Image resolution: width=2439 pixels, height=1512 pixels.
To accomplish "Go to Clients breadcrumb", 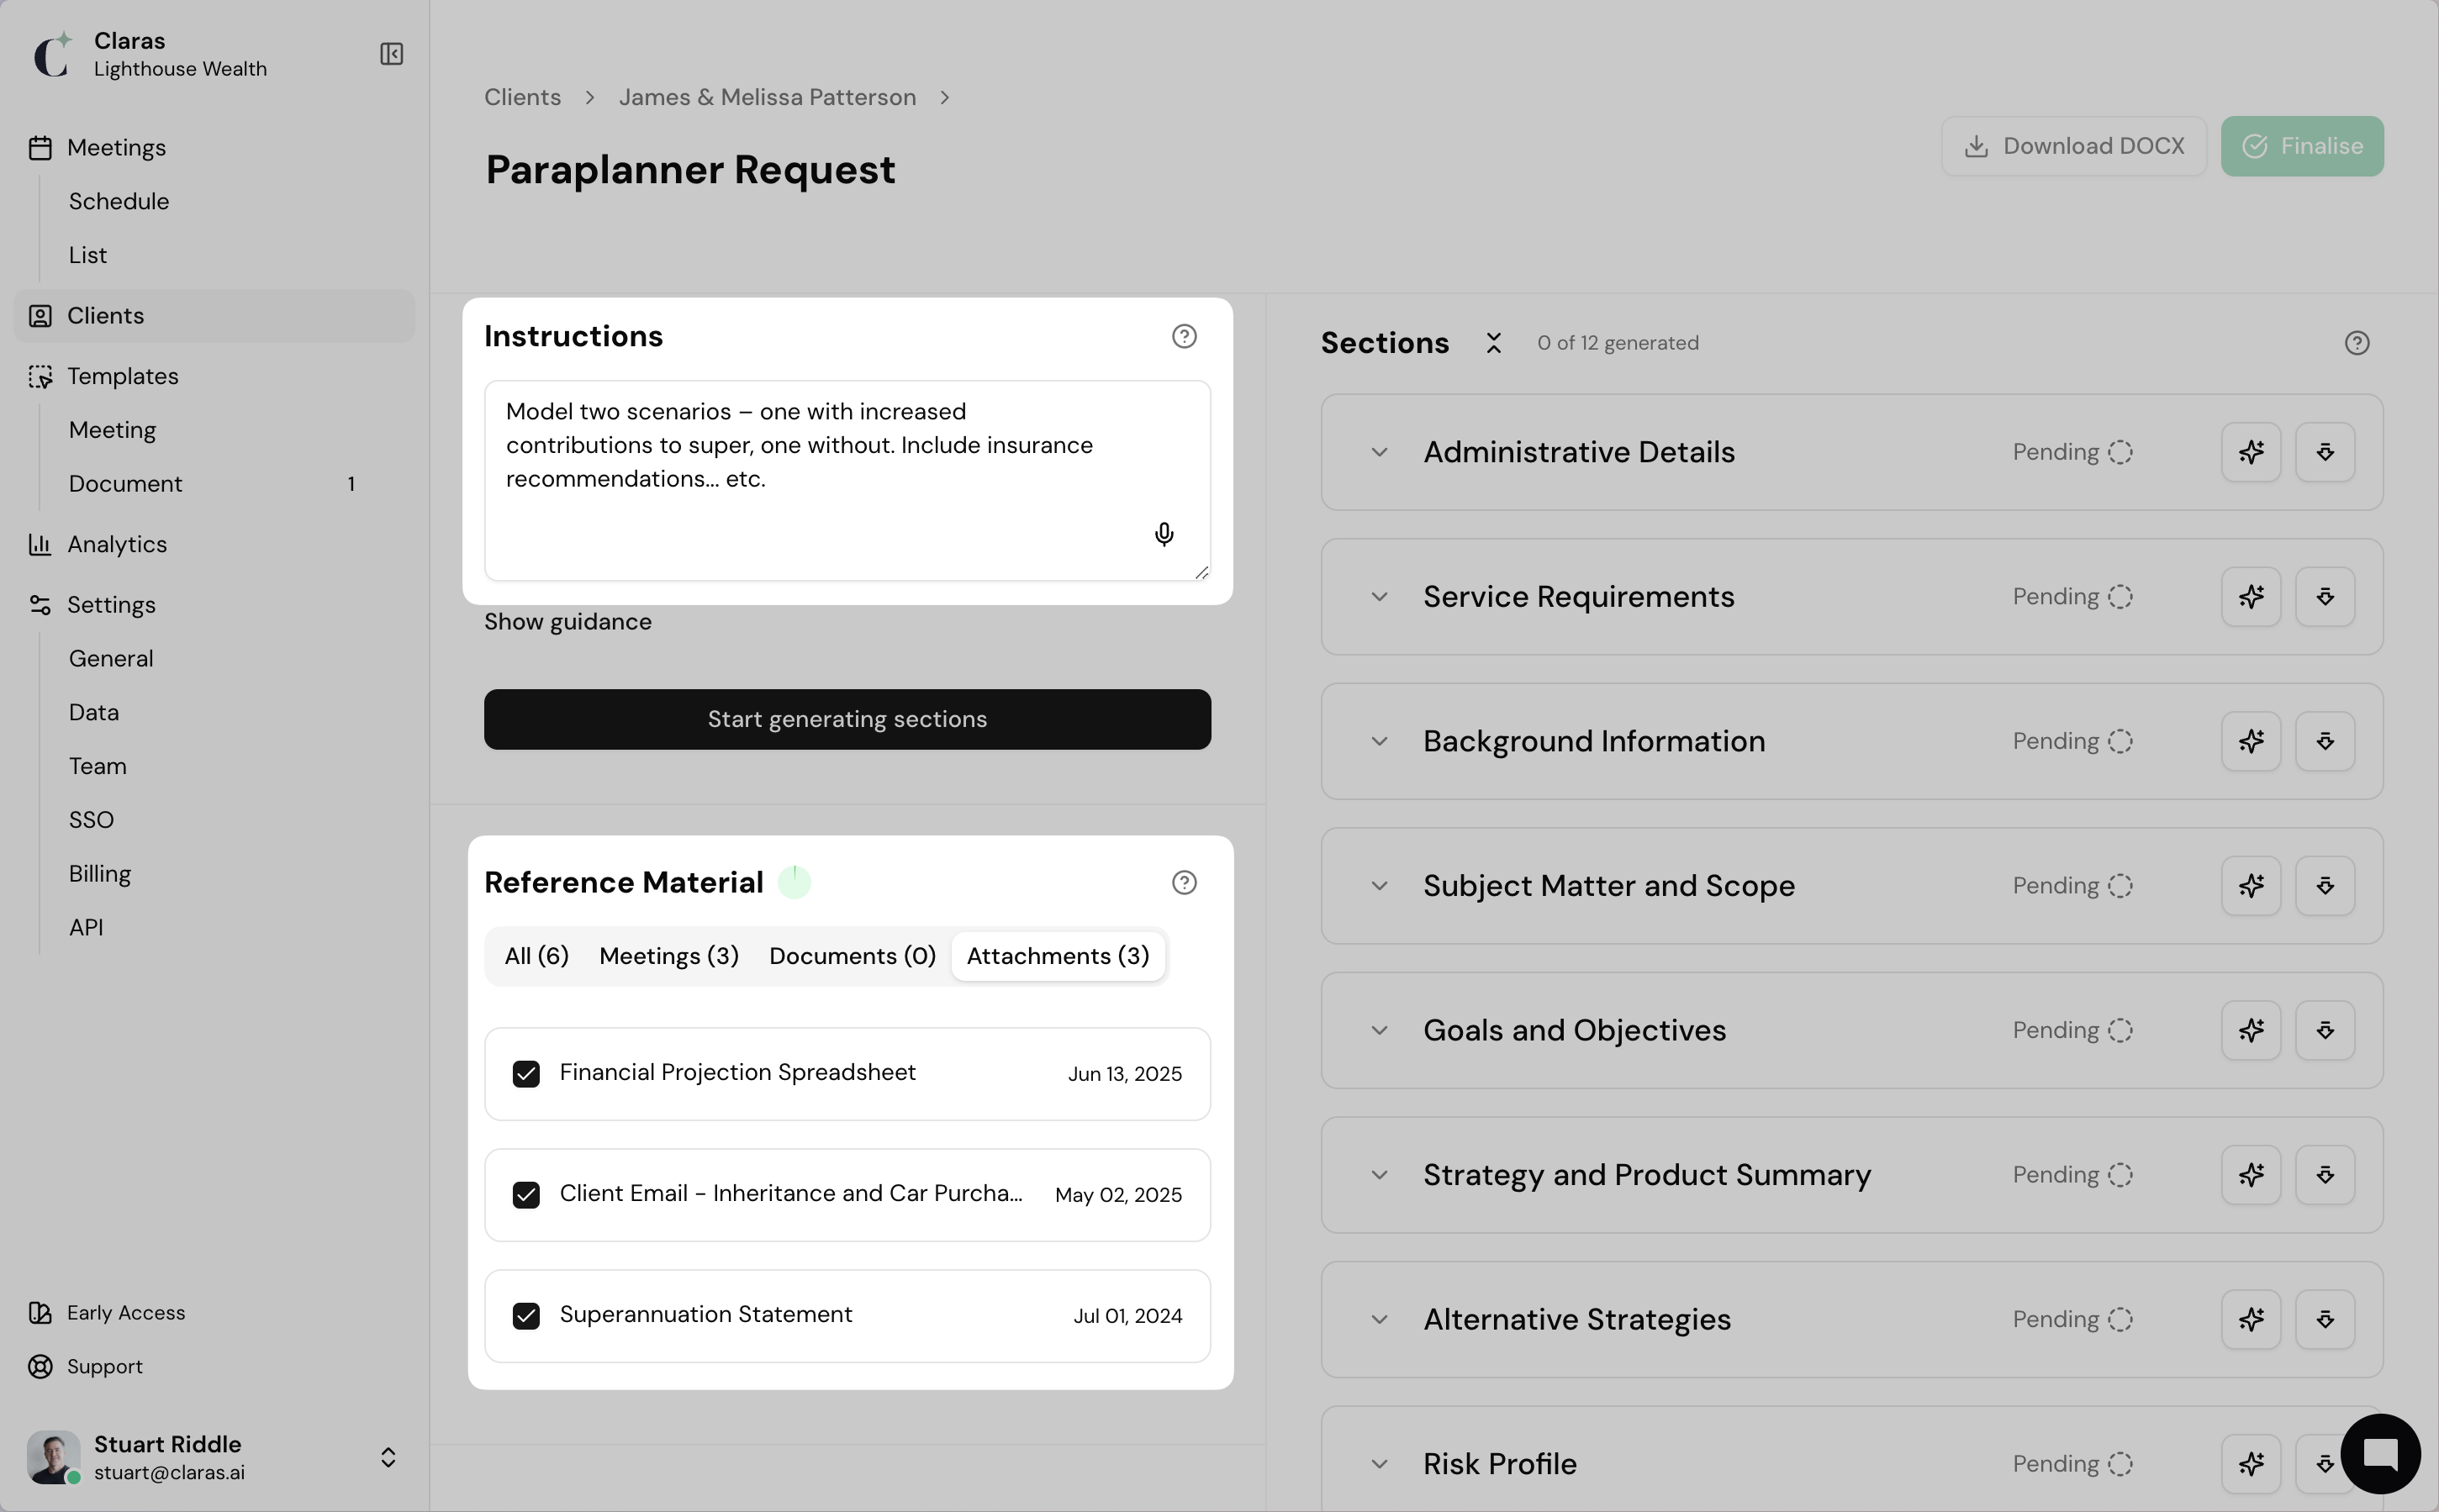I will point(522,97).
